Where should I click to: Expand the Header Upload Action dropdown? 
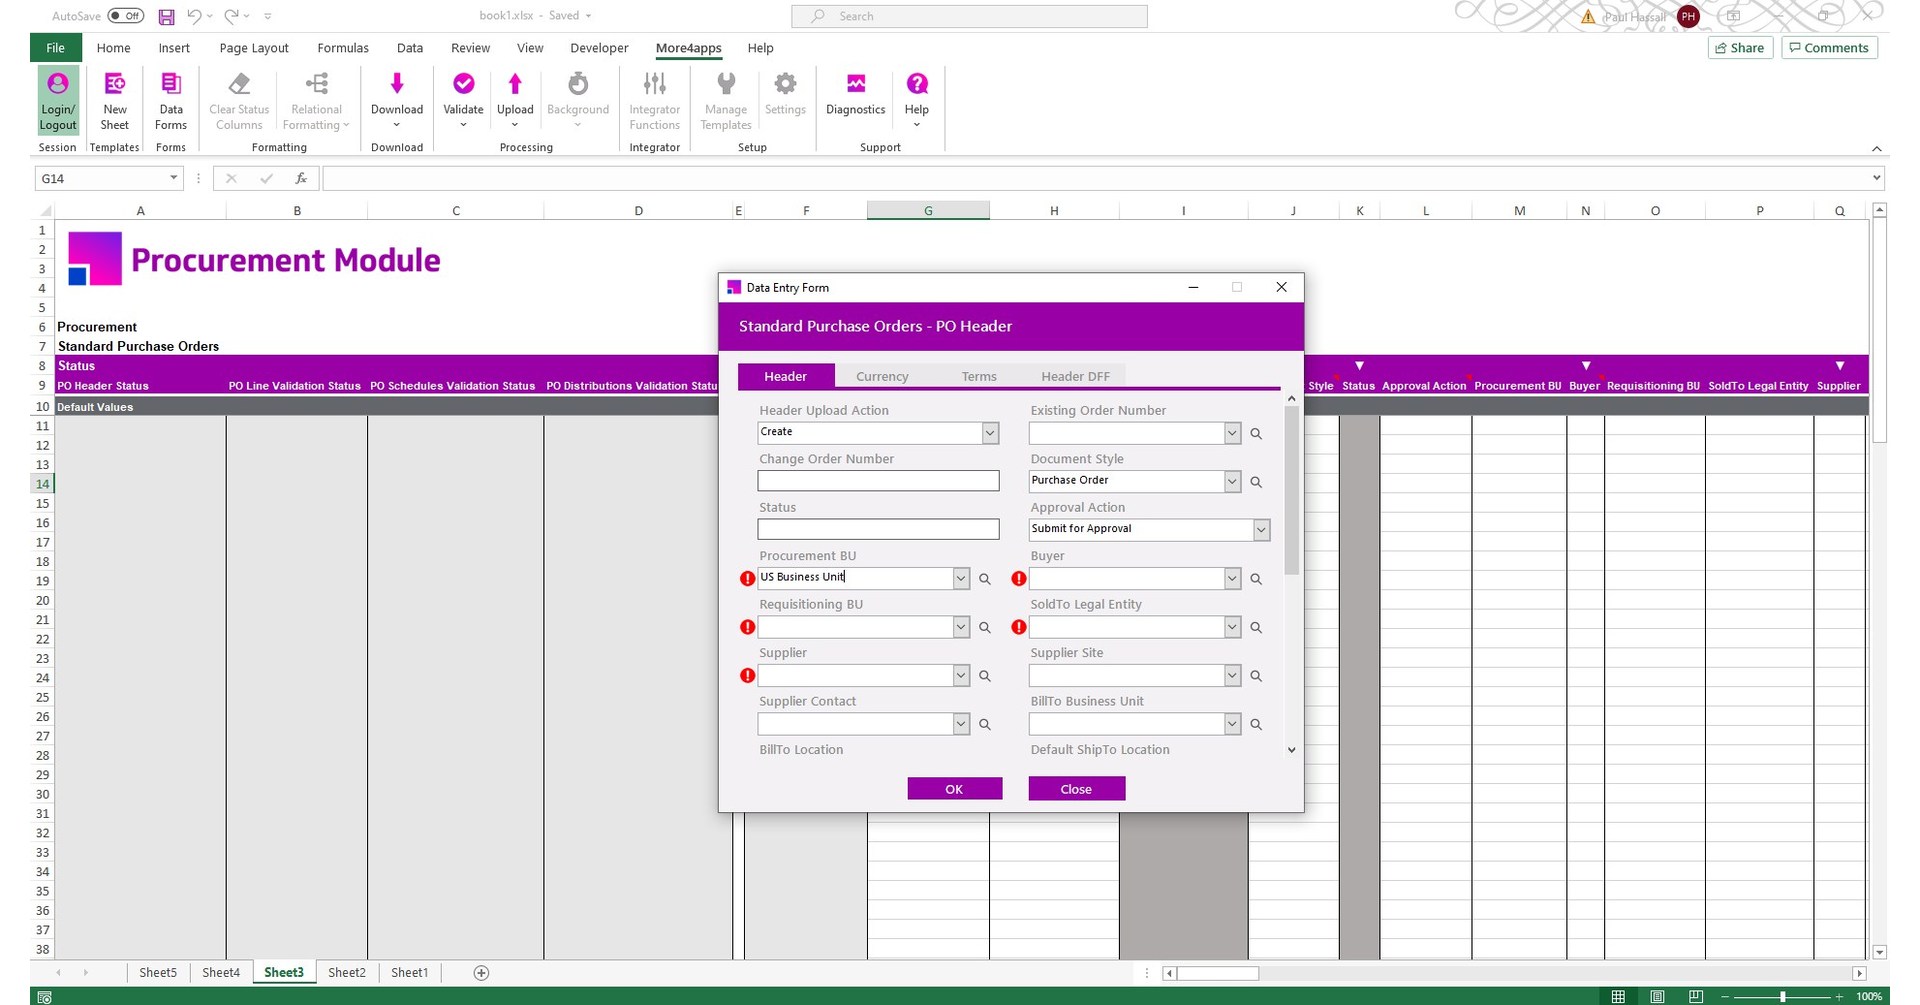point(989,432)
